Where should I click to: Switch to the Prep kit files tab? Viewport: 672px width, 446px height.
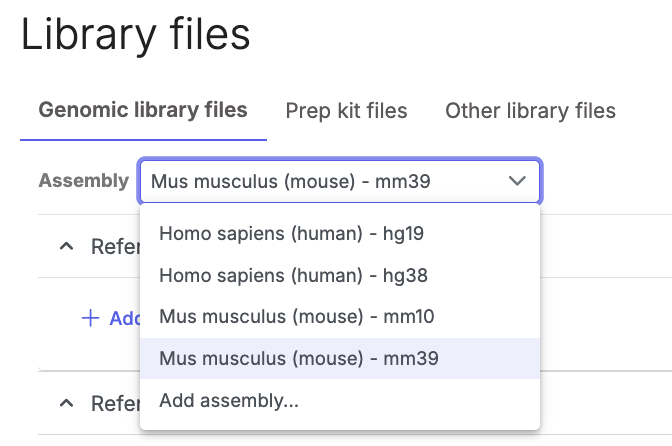[x=346, y=110]
